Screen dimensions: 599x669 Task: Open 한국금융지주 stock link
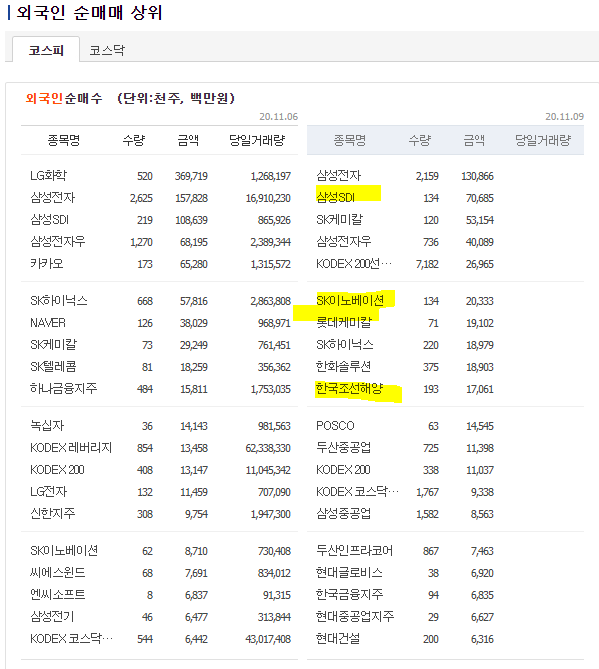tap(349, 594)
